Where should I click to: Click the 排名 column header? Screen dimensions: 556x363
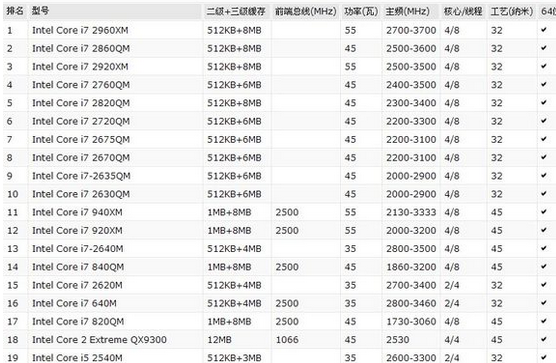click(x=15, y=11)
